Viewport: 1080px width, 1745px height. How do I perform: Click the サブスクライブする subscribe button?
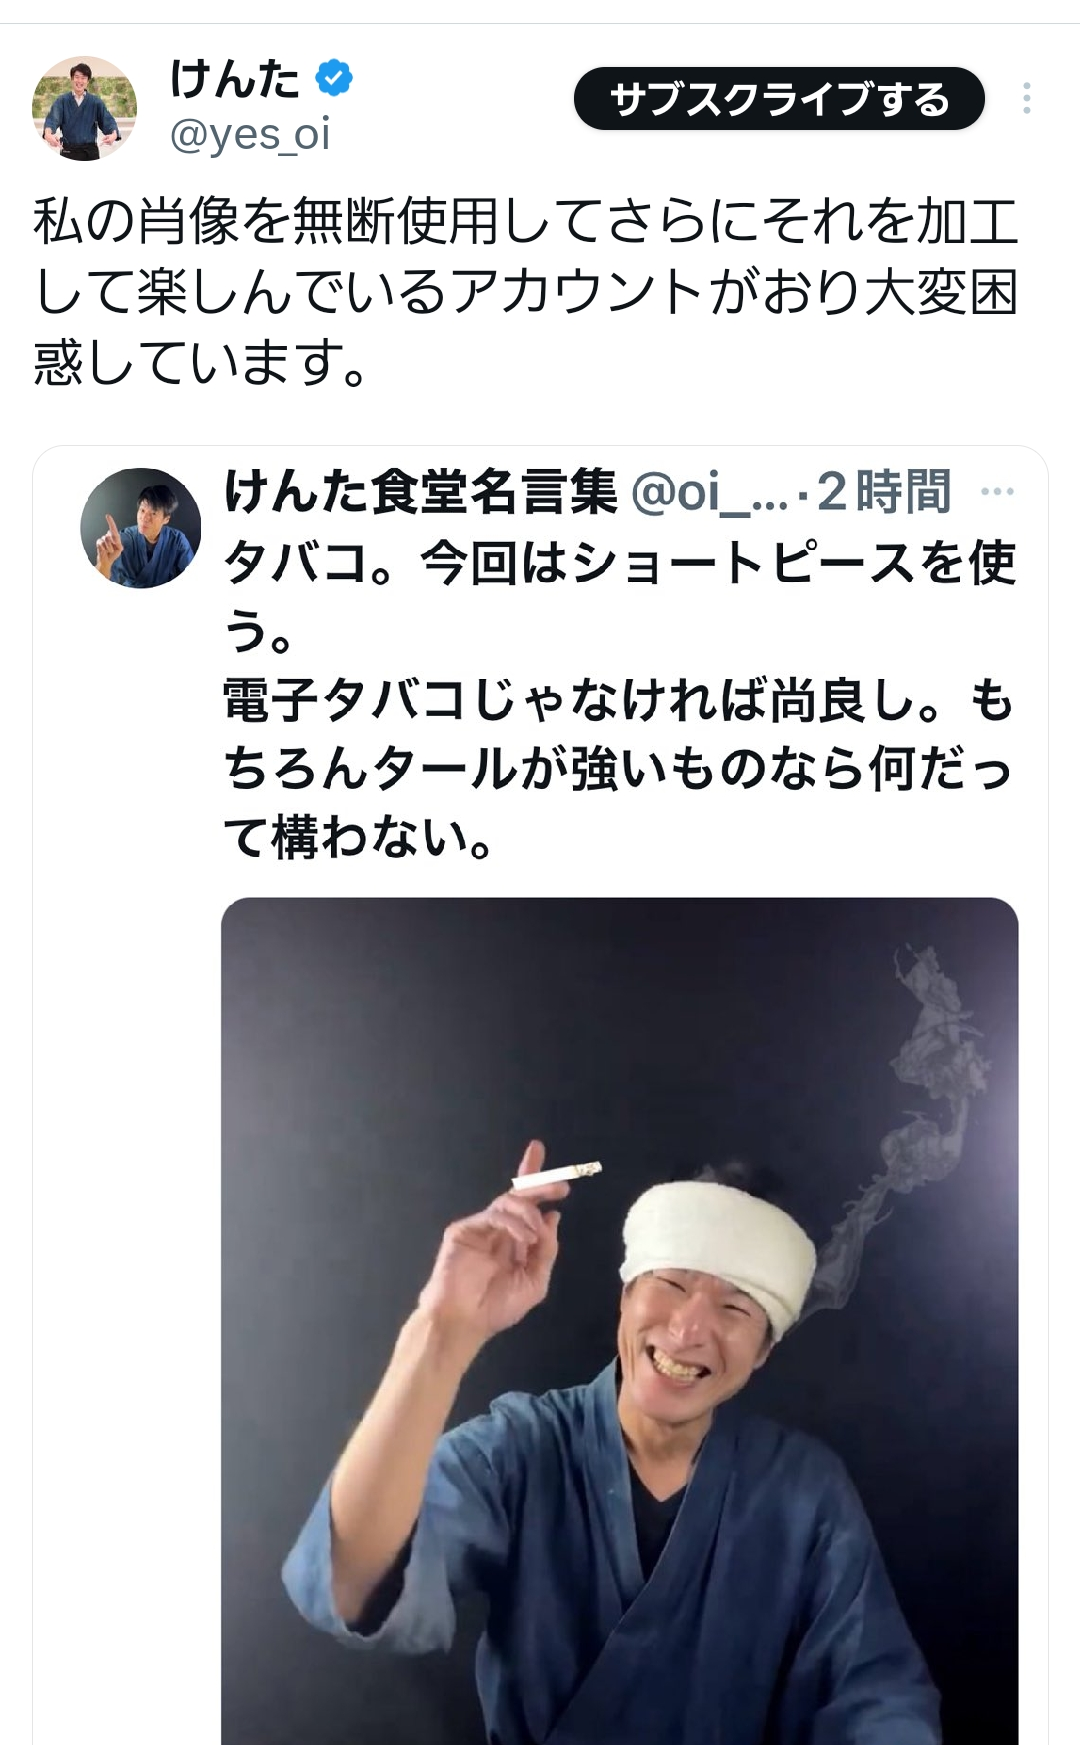coord(779,98)
